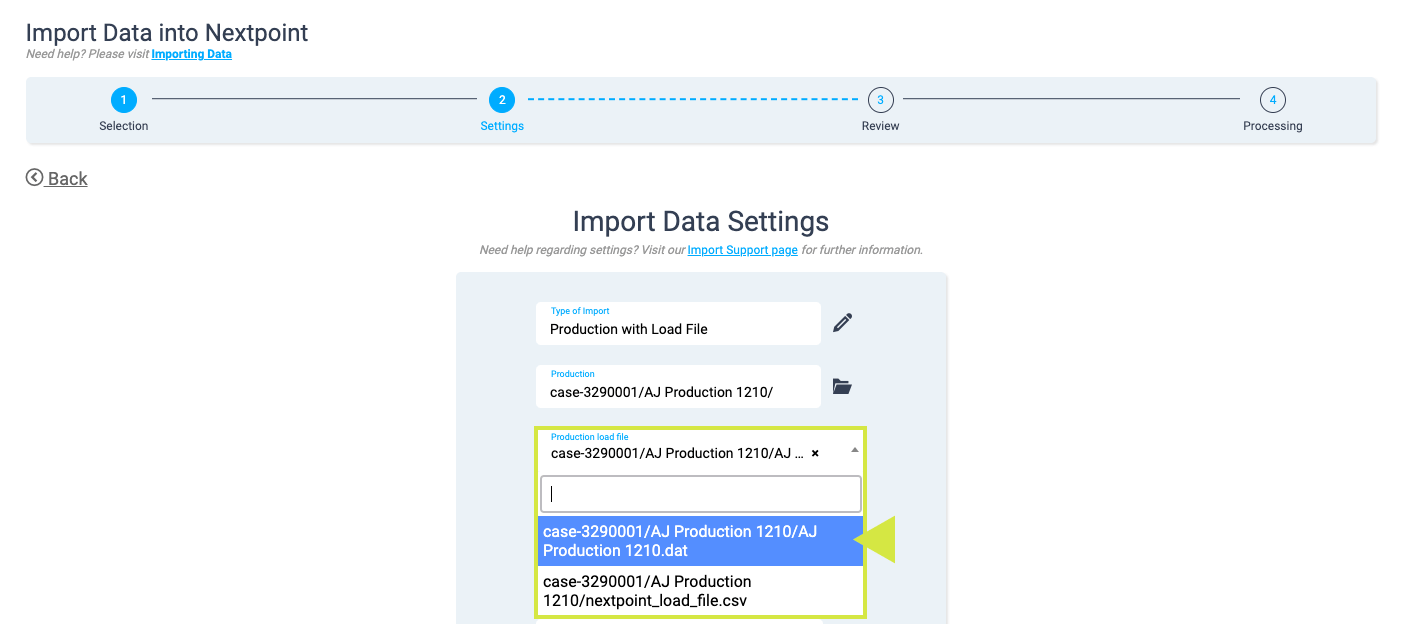The height and width of the screenshot is (624, 1401).
Task: Open the Importing Data help link
Action: [x=191, y=54]
